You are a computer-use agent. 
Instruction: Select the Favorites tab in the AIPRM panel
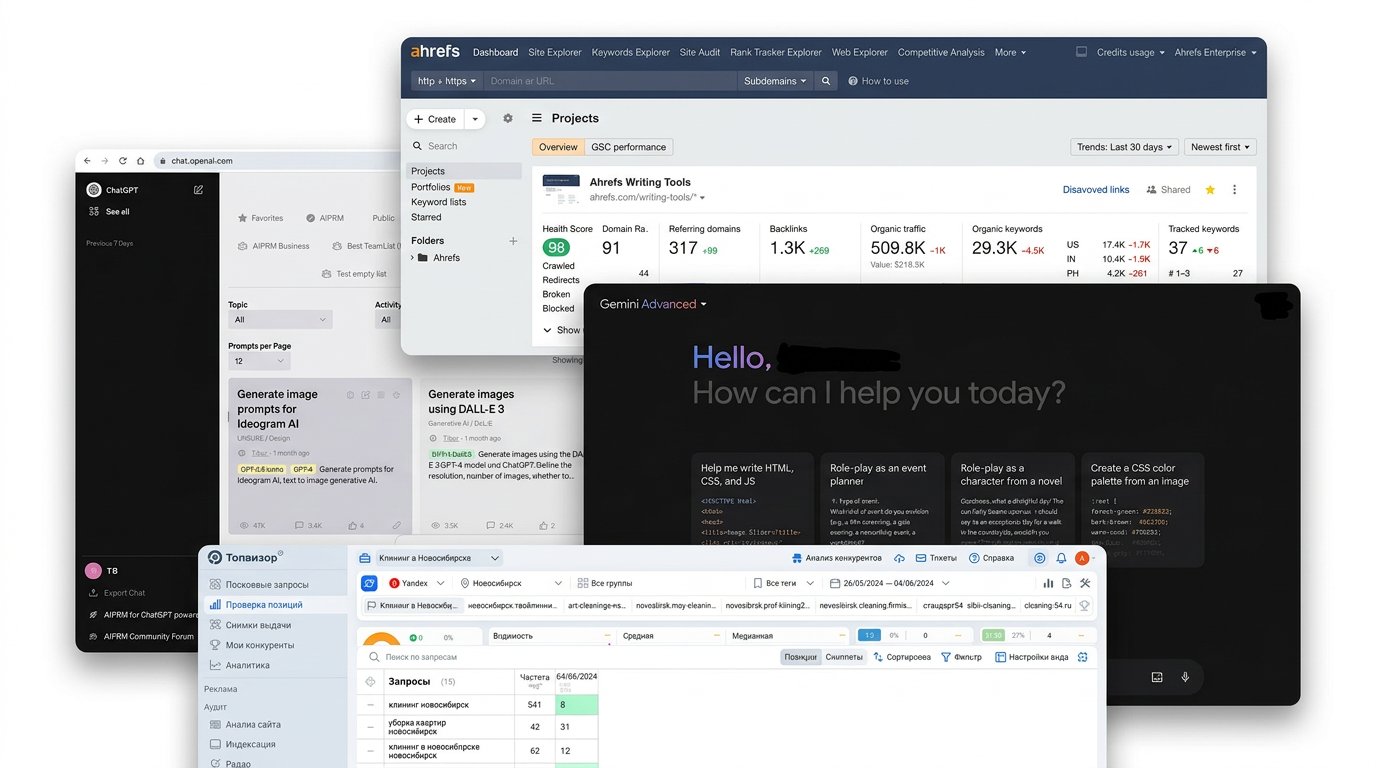[260, 218]
